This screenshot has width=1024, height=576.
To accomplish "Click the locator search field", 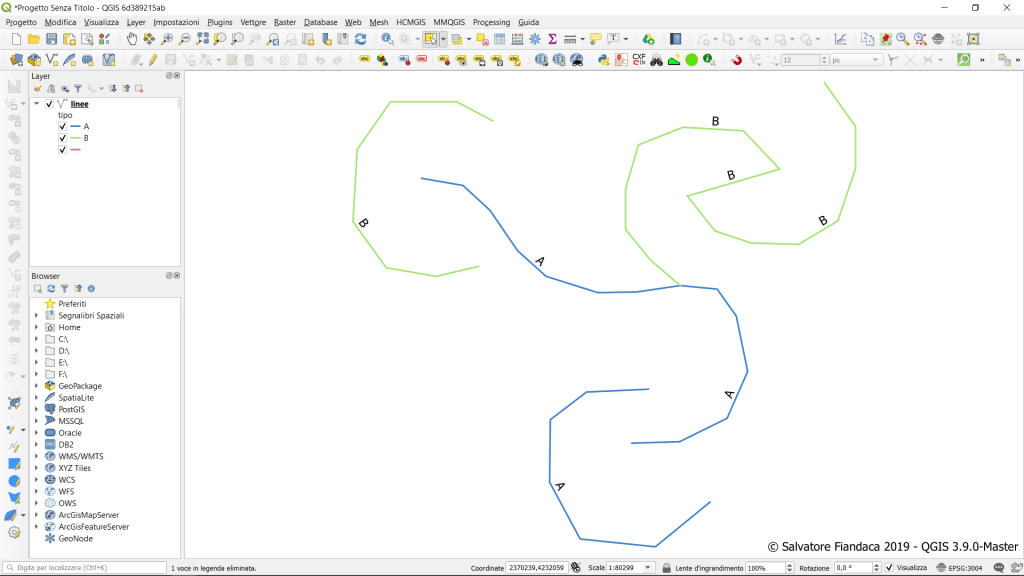I will point(85,568).
